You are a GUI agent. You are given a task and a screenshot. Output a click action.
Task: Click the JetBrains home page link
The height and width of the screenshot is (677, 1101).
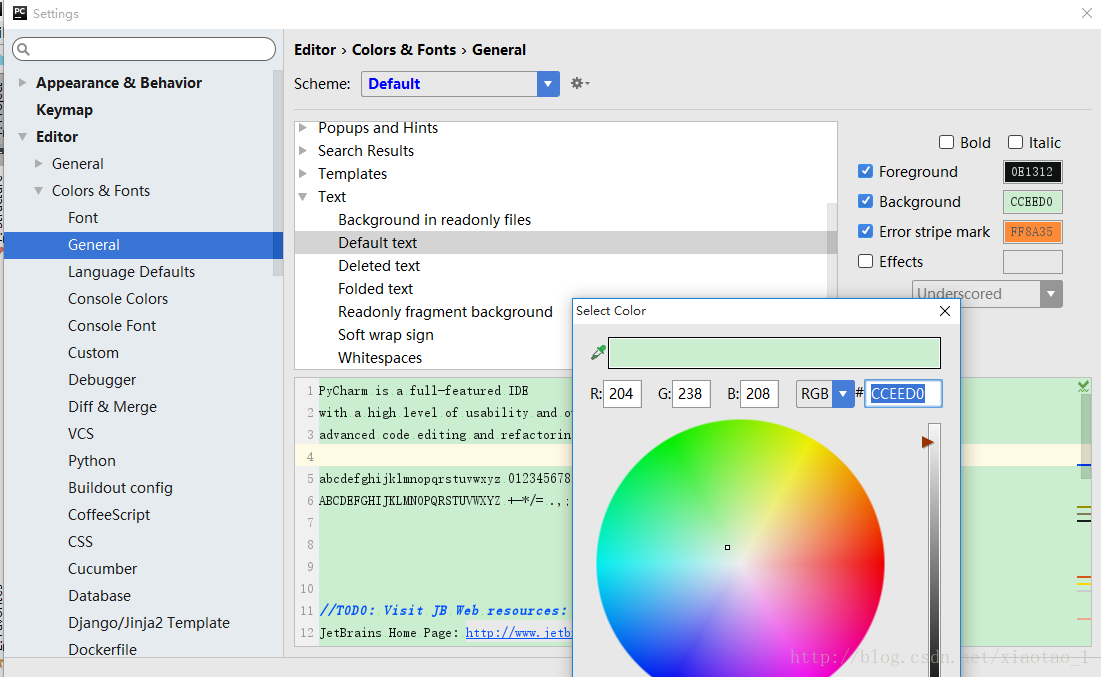click(518, 632)
